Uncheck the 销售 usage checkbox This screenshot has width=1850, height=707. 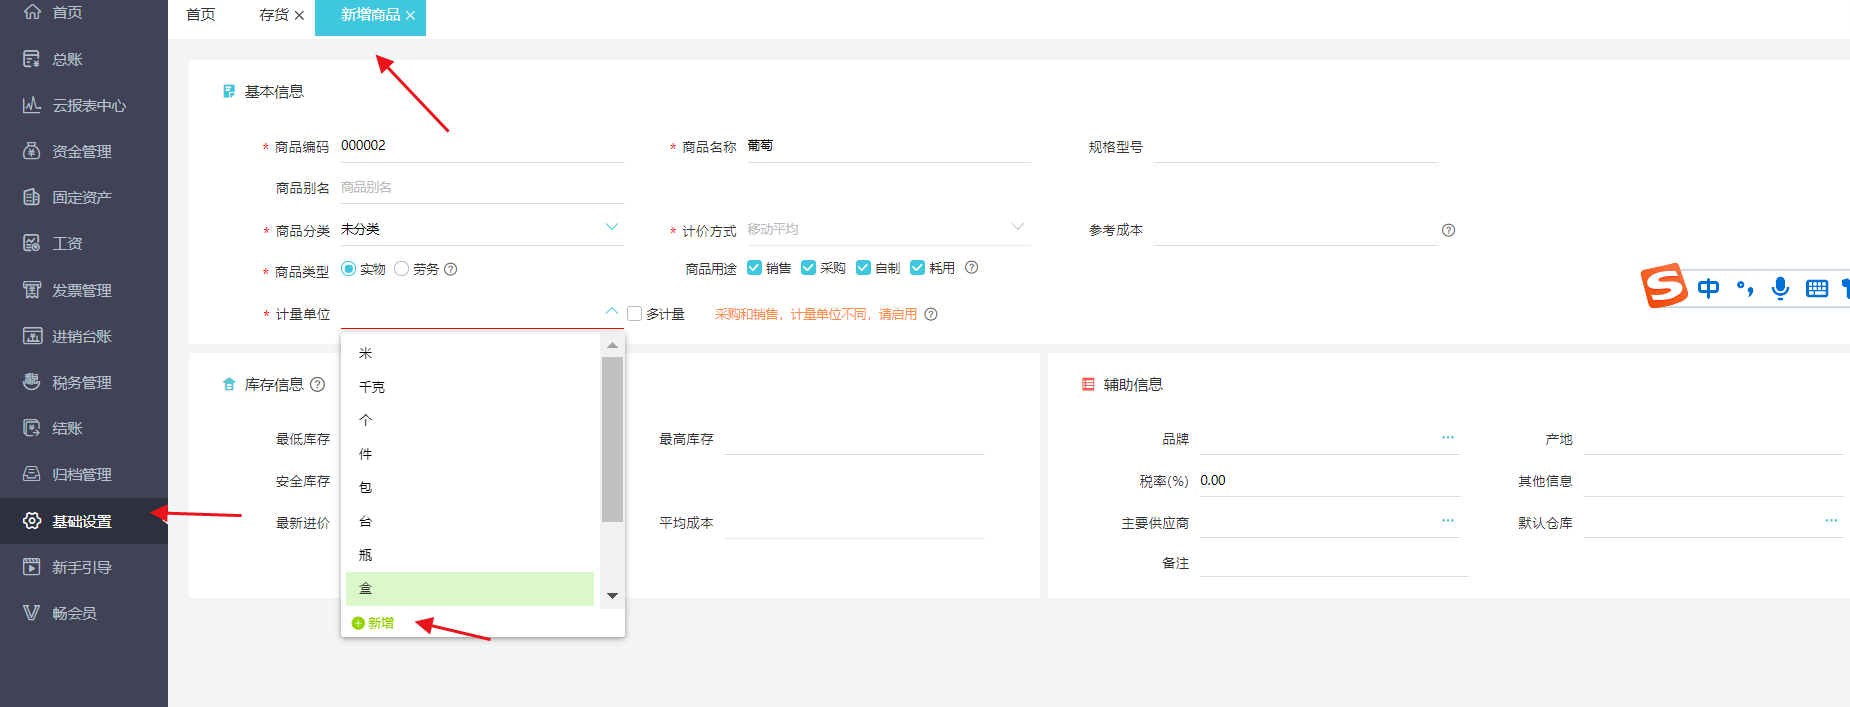(754, 268)
